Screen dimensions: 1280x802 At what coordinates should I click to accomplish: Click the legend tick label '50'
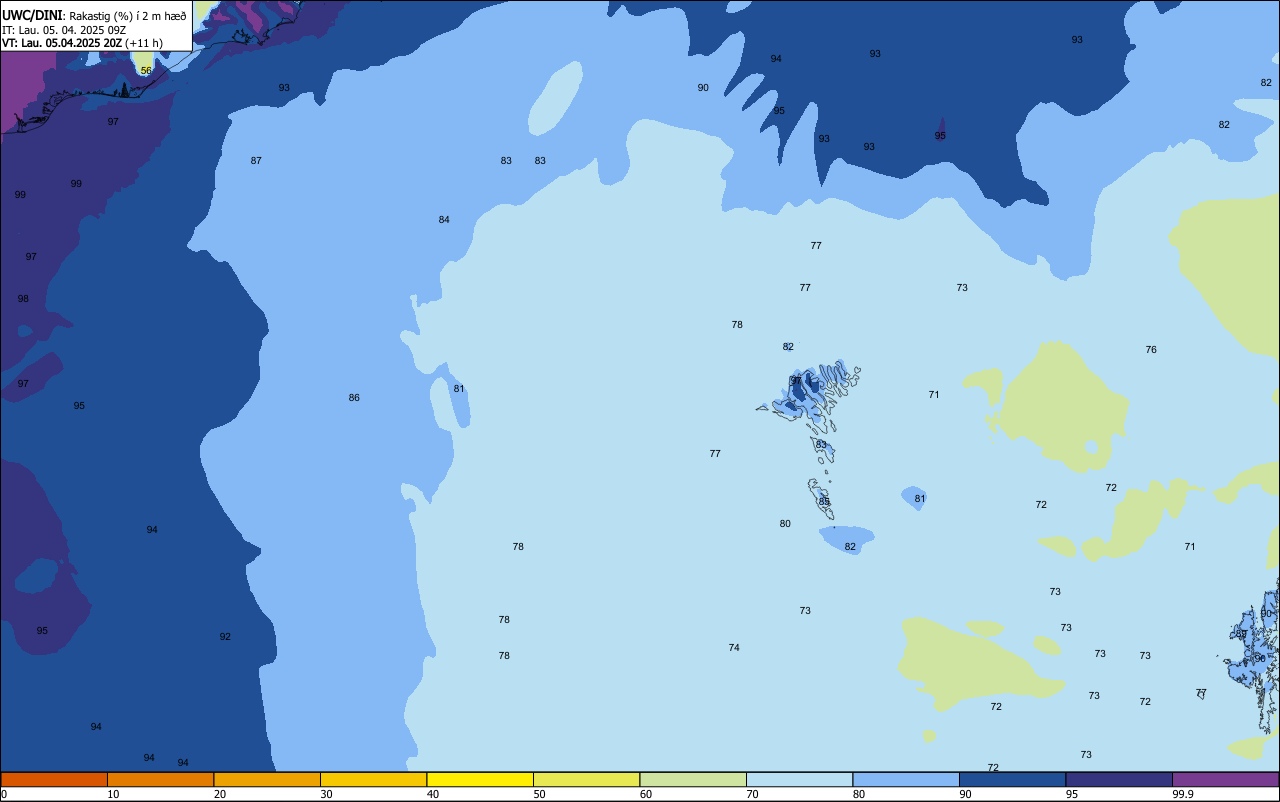click(x=539, y=794)
